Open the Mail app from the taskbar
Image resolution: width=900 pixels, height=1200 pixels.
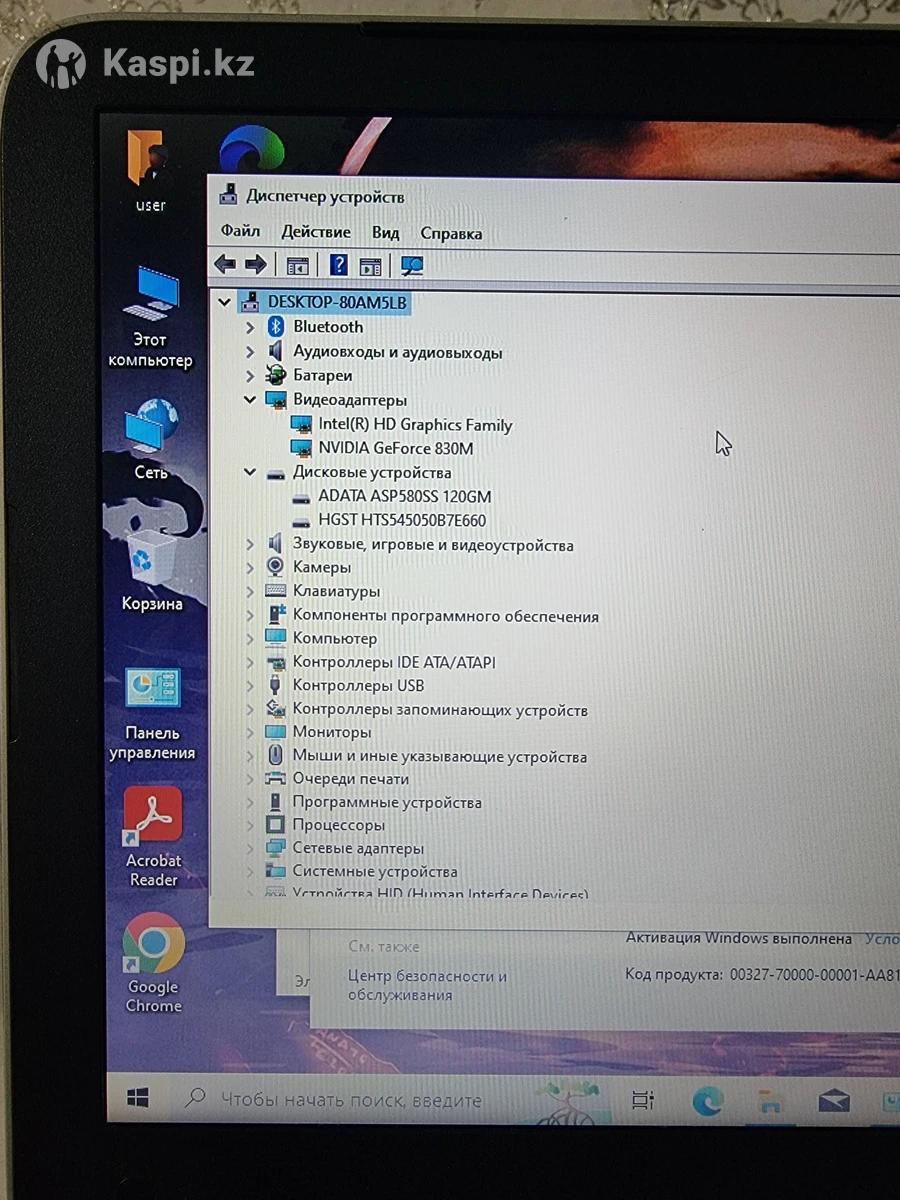(x=833, y=1102)
